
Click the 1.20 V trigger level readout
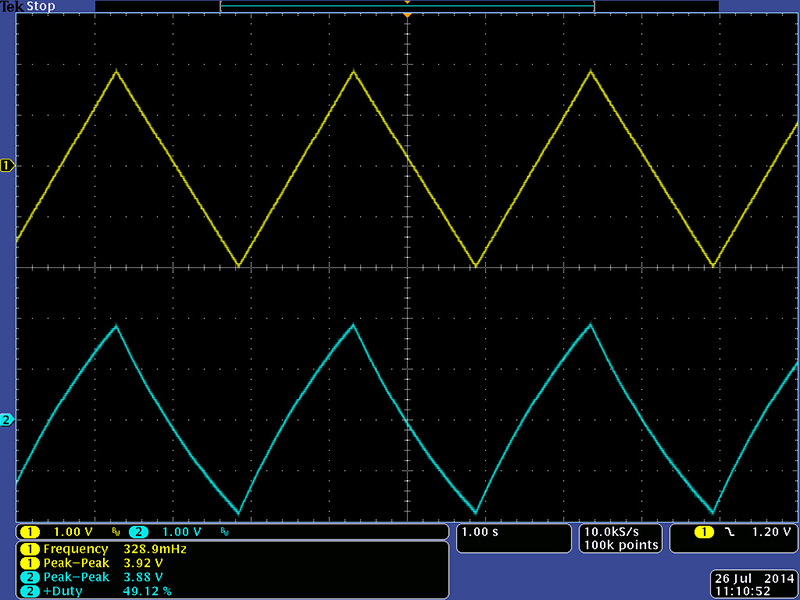pos(763,532)
